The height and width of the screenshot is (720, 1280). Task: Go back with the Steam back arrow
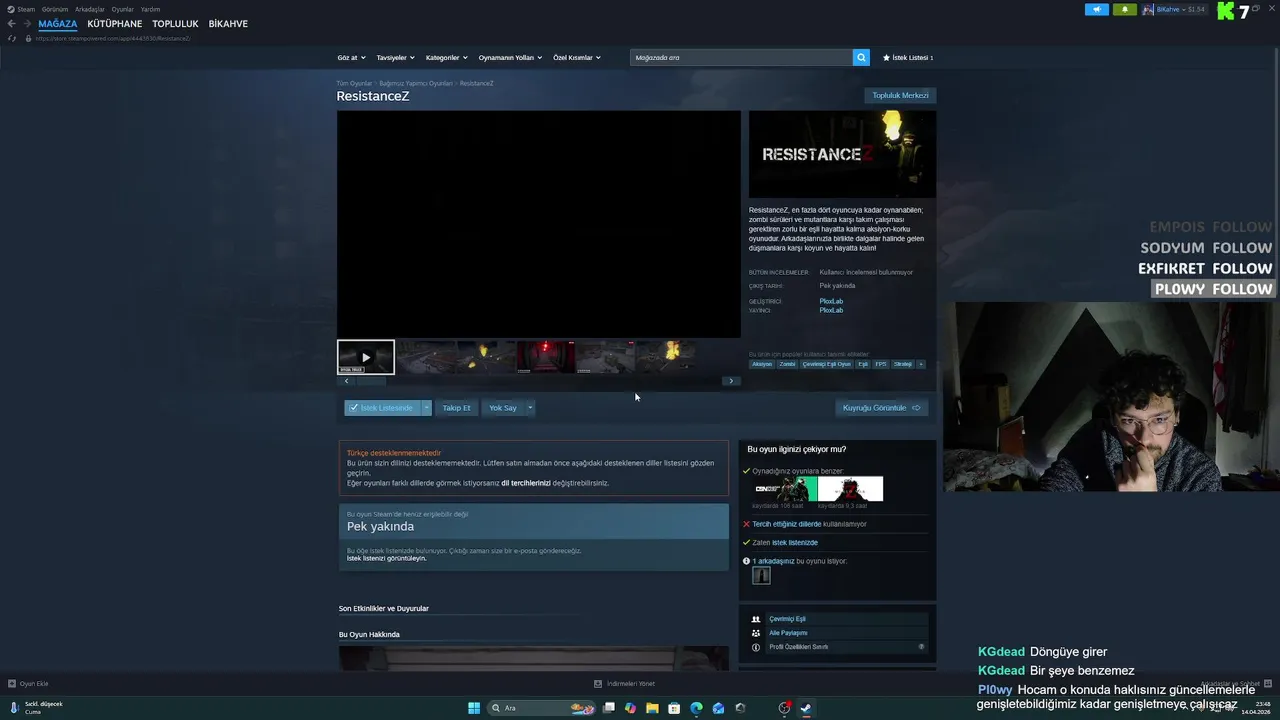[11, 23]
